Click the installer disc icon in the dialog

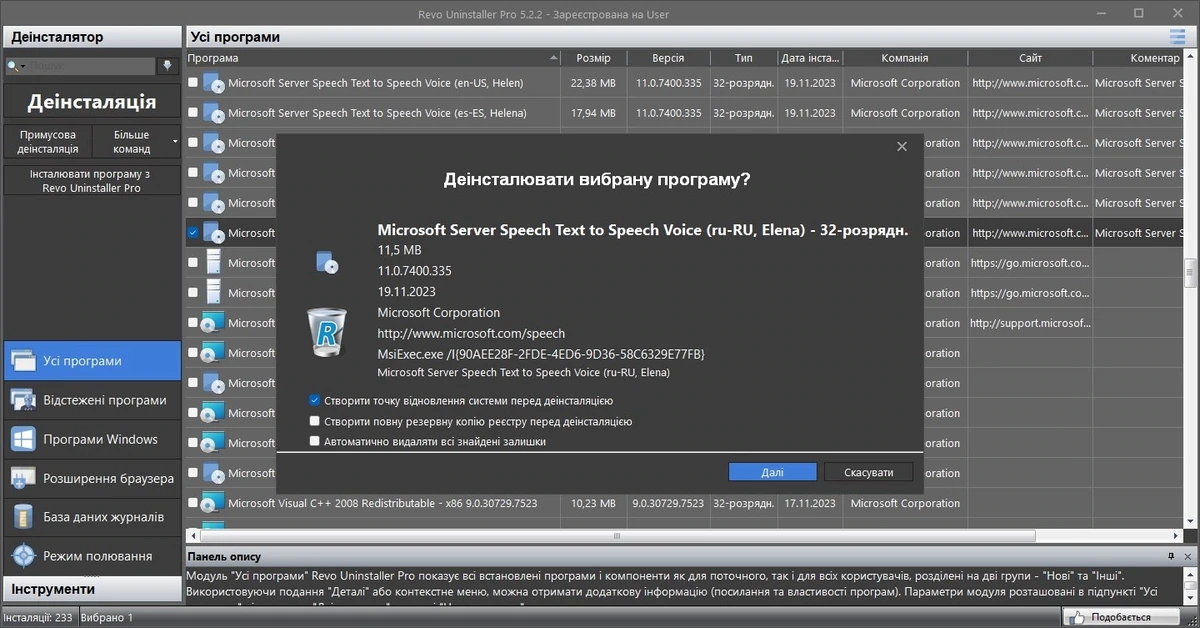point(327,262)
